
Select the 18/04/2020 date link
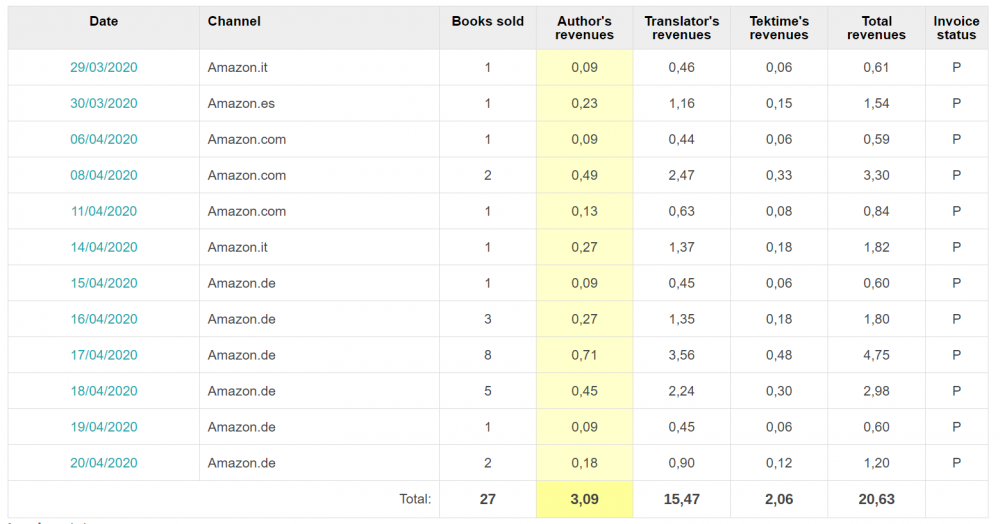[103, 392]
